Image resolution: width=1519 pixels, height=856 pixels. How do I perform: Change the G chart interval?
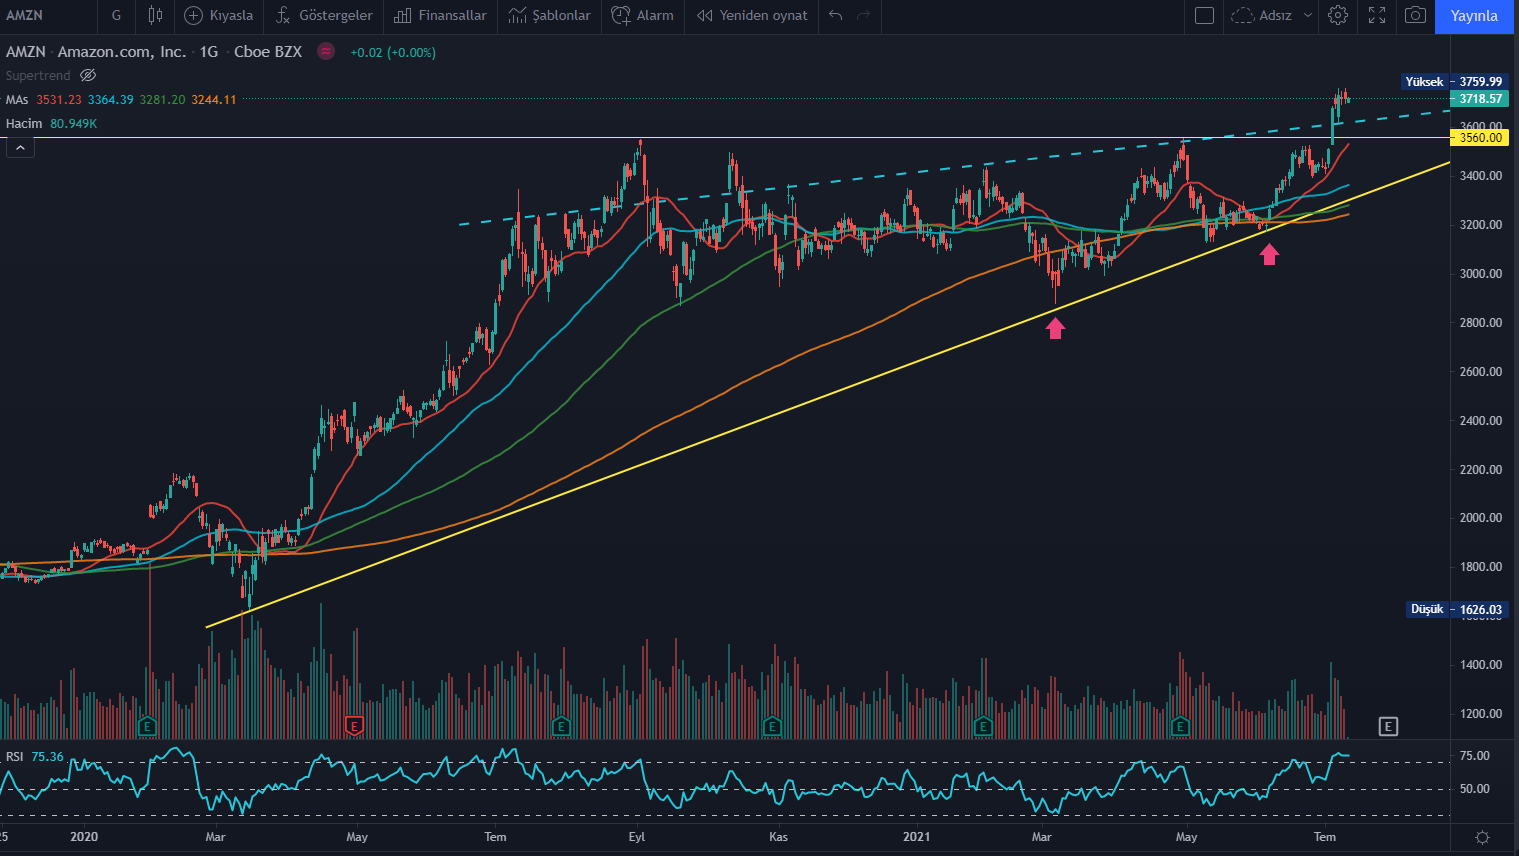pos(116,15)
